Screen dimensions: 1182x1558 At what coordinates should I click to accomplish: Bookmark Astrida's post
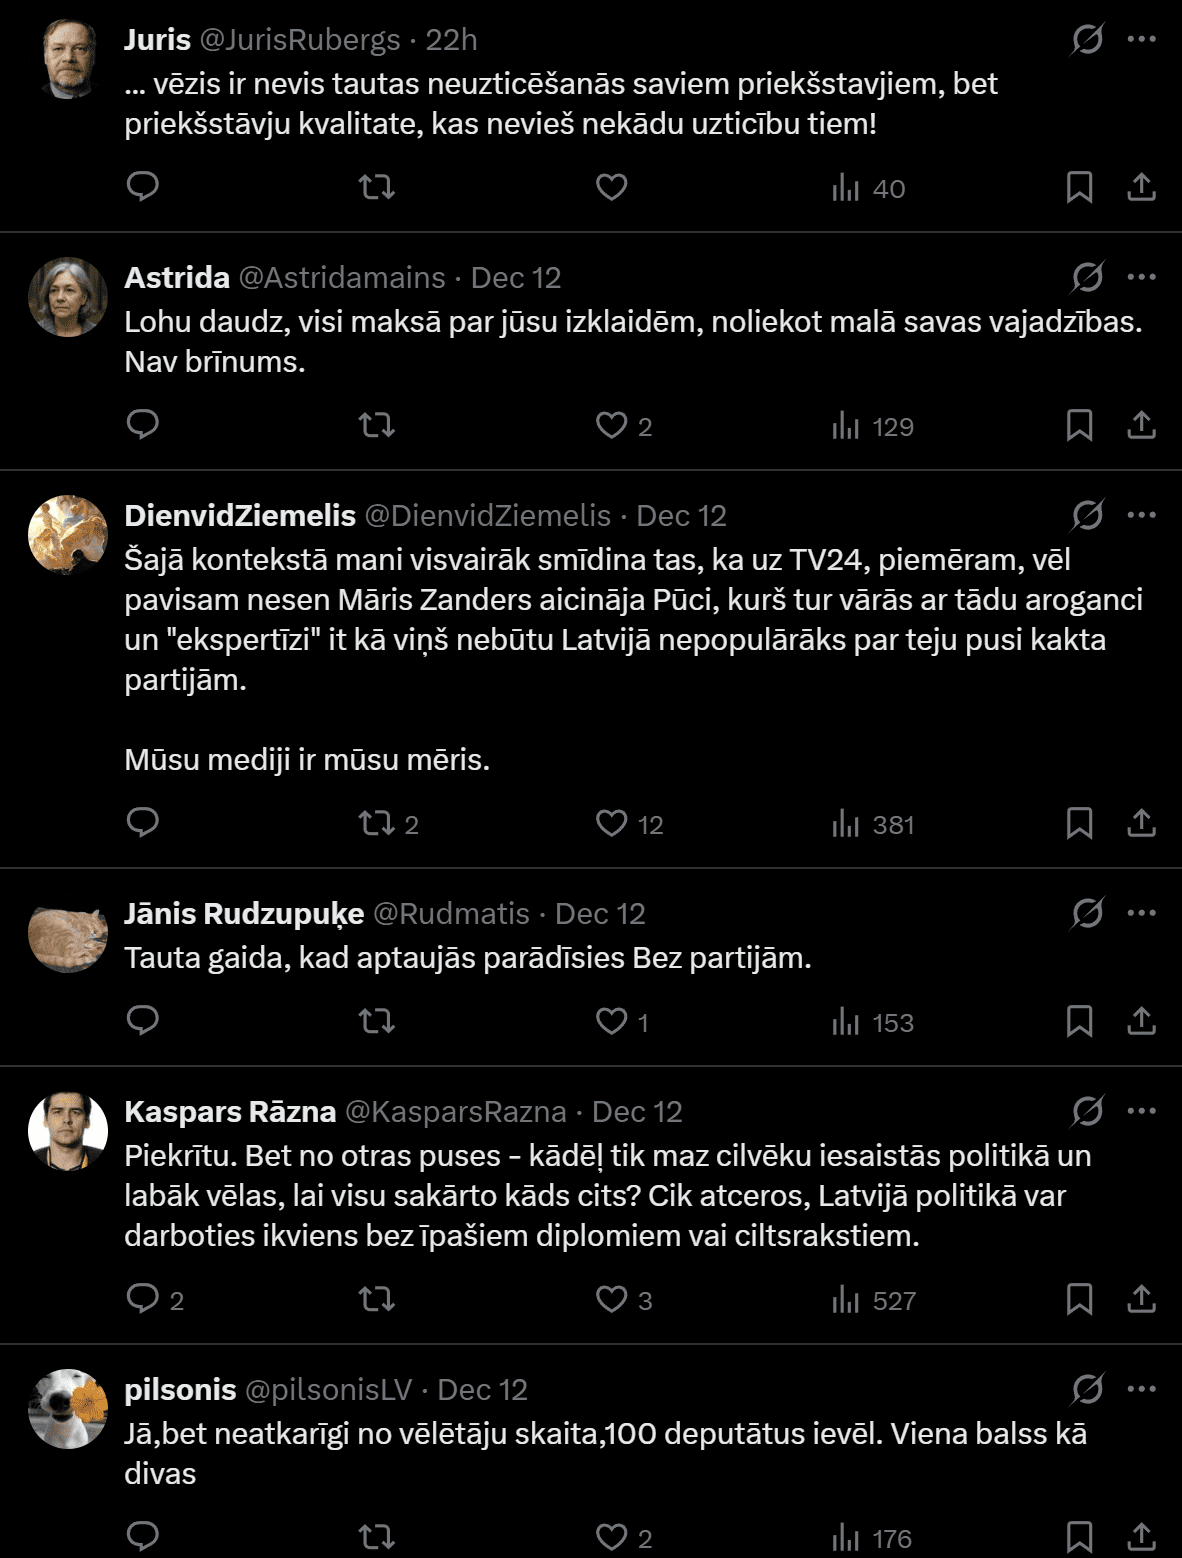tap(1079, 425)
